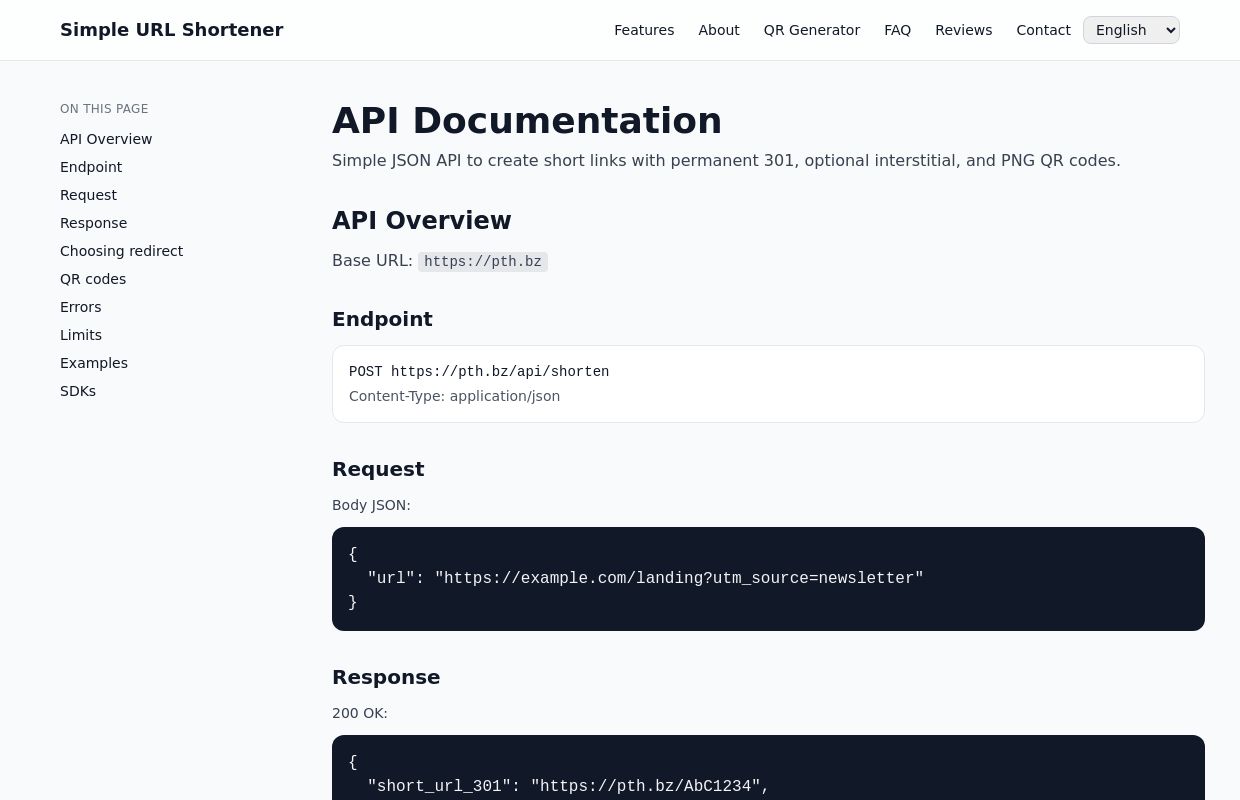Open the QR codes section
Screen dimensions: 1240x800
pyautogui.click(x=93, y=279)
